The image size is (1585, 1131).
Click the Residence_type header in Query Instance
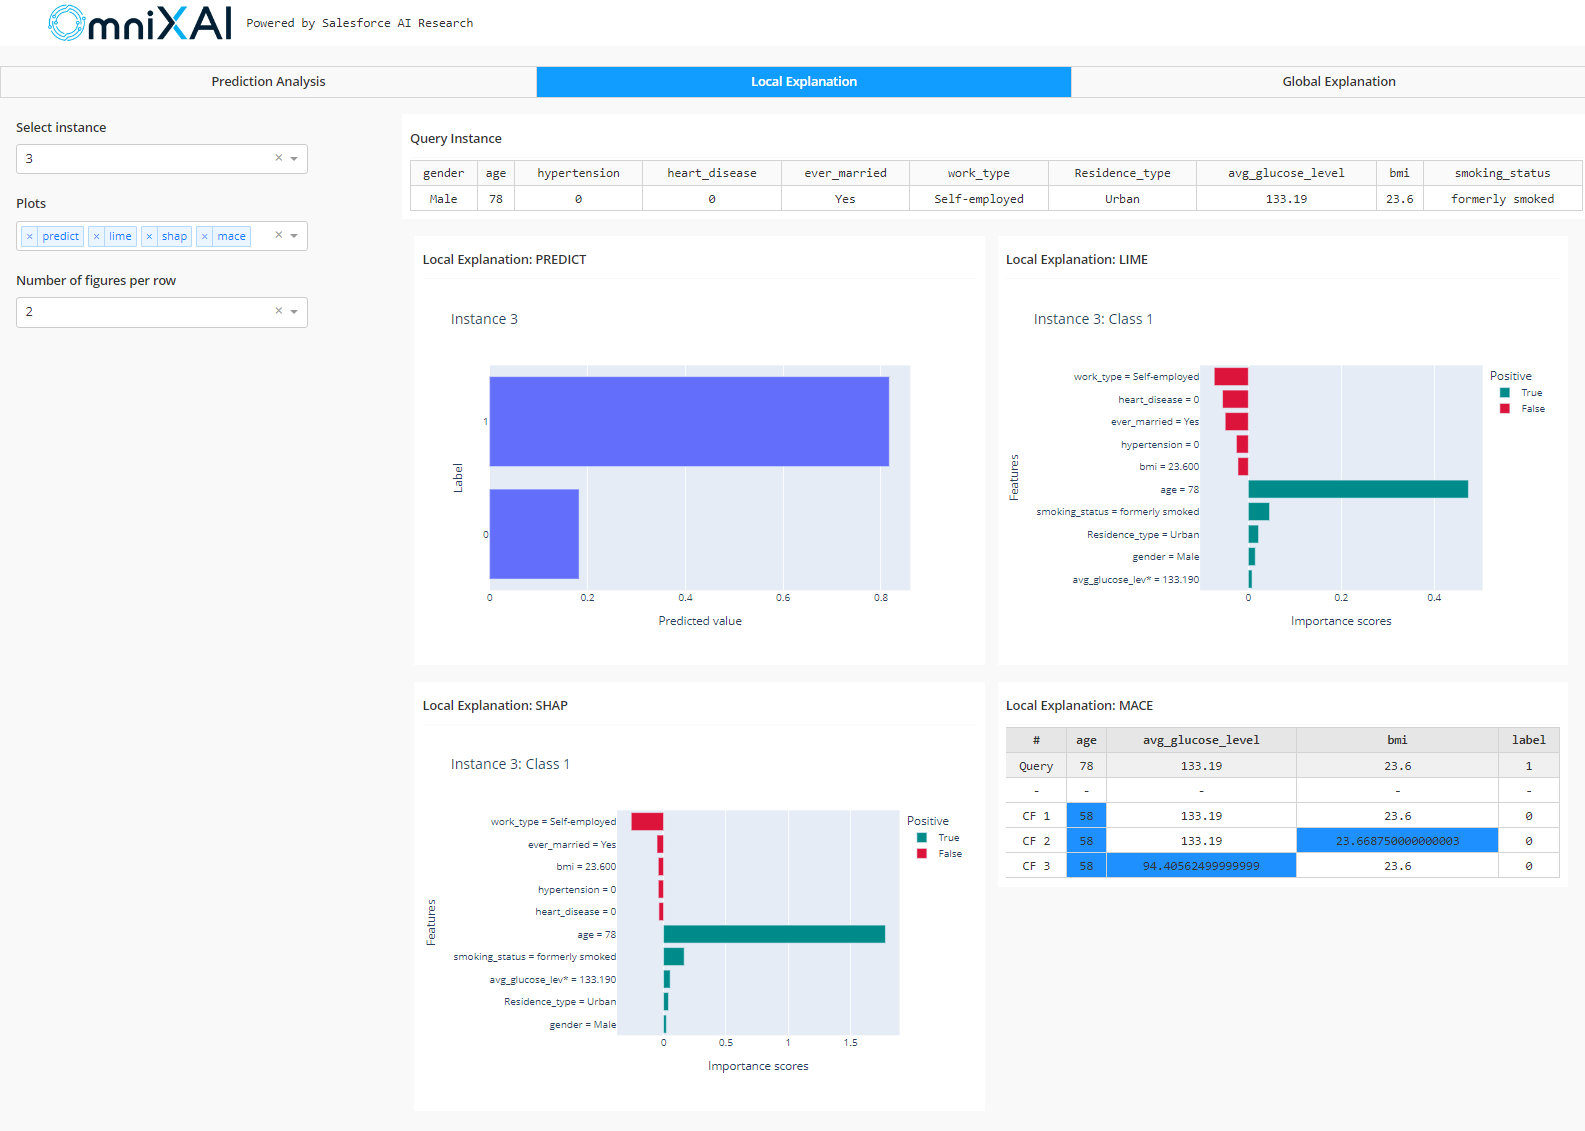(x=1122, y=173)
